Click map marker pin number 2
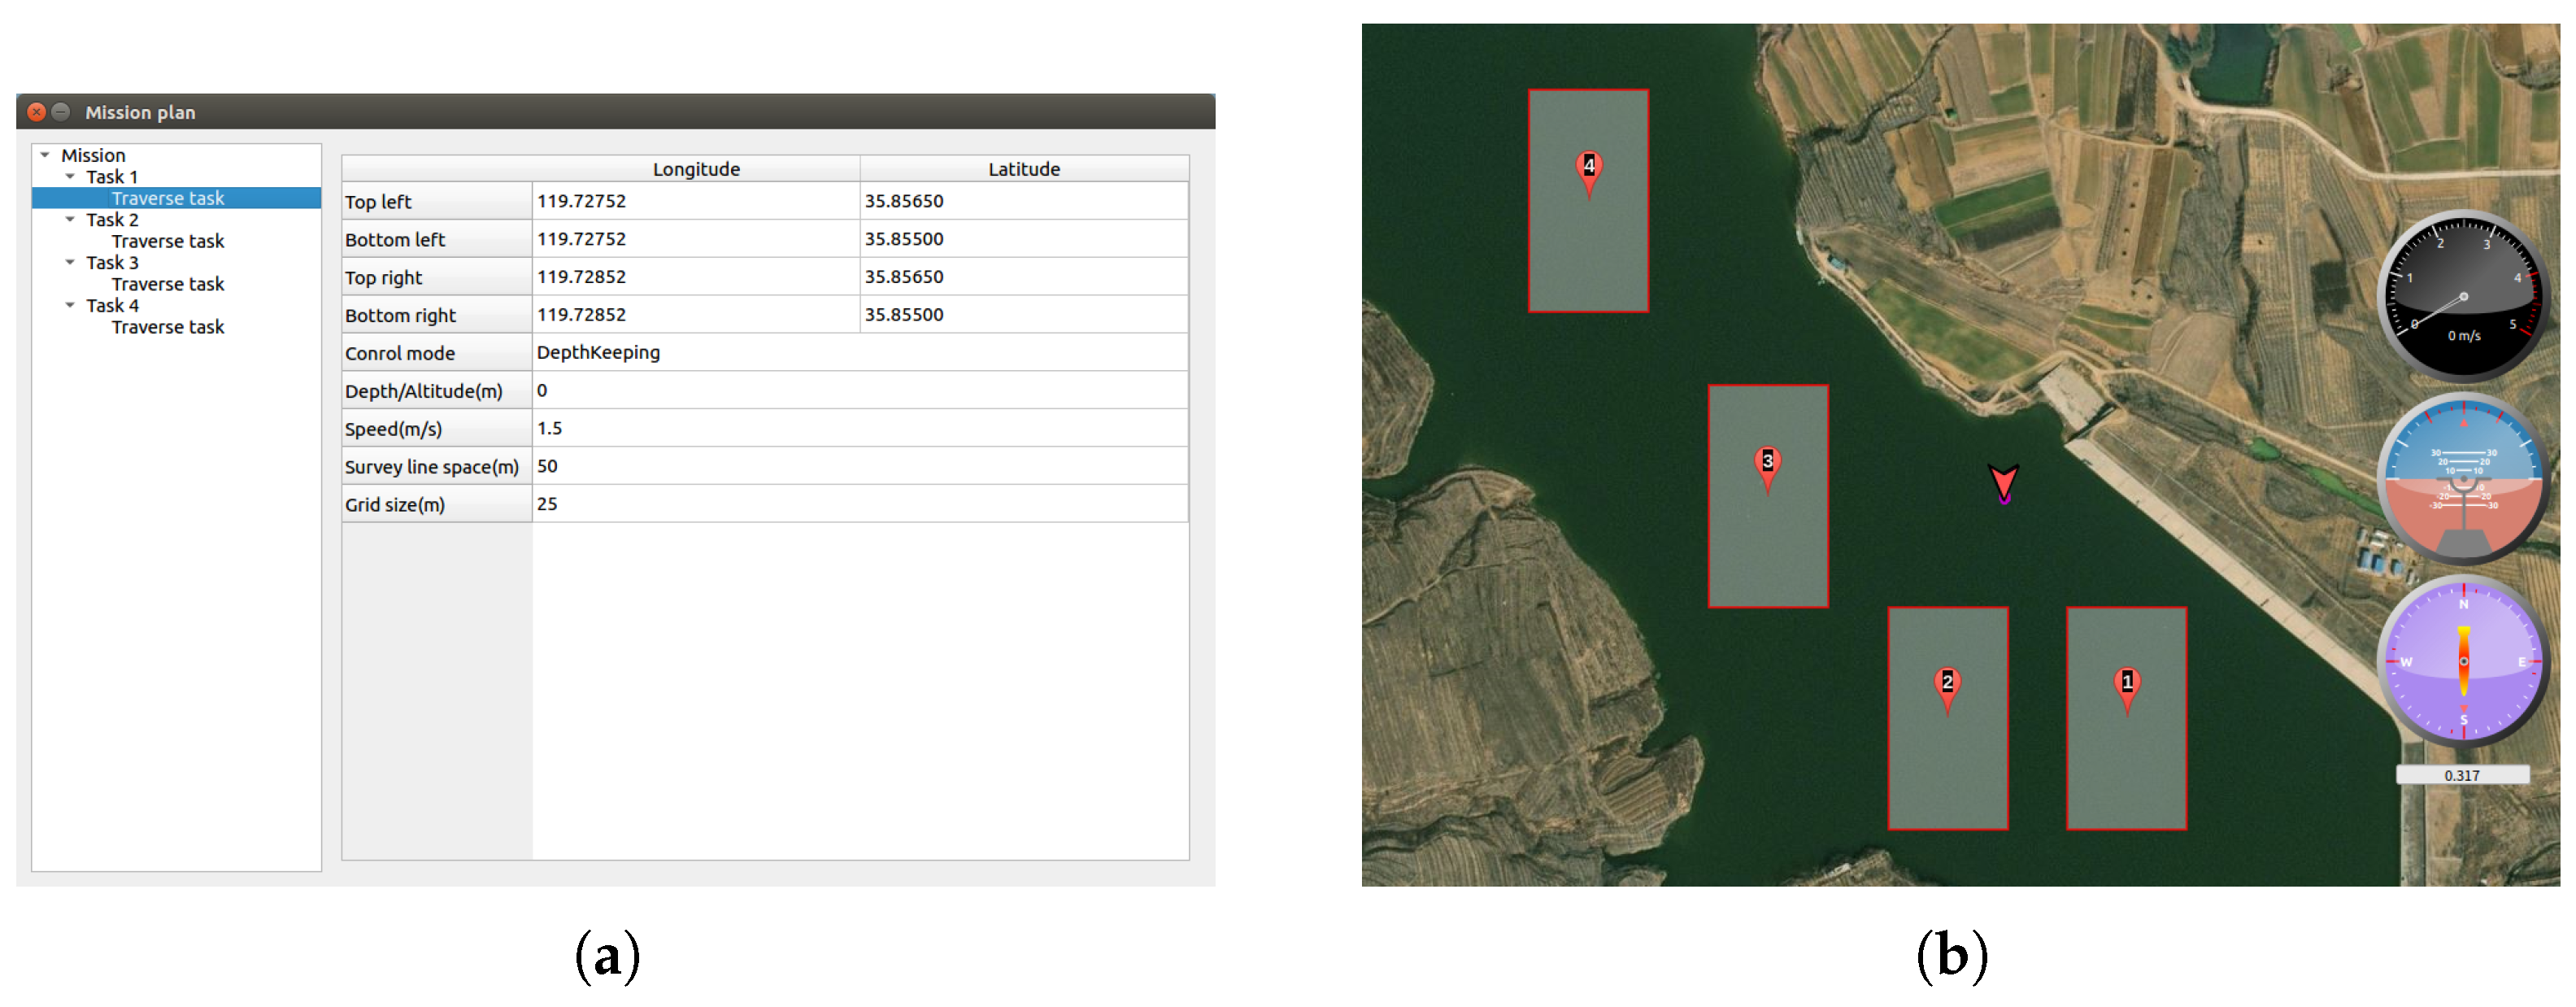This screenshot has height=1007, width=2576. click(1947, 684)
